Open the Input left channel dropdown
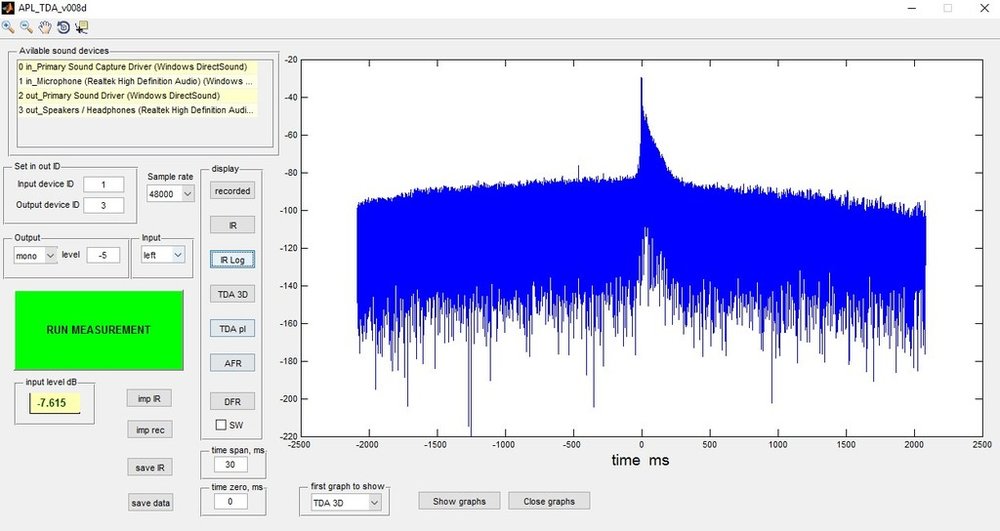 163,255
